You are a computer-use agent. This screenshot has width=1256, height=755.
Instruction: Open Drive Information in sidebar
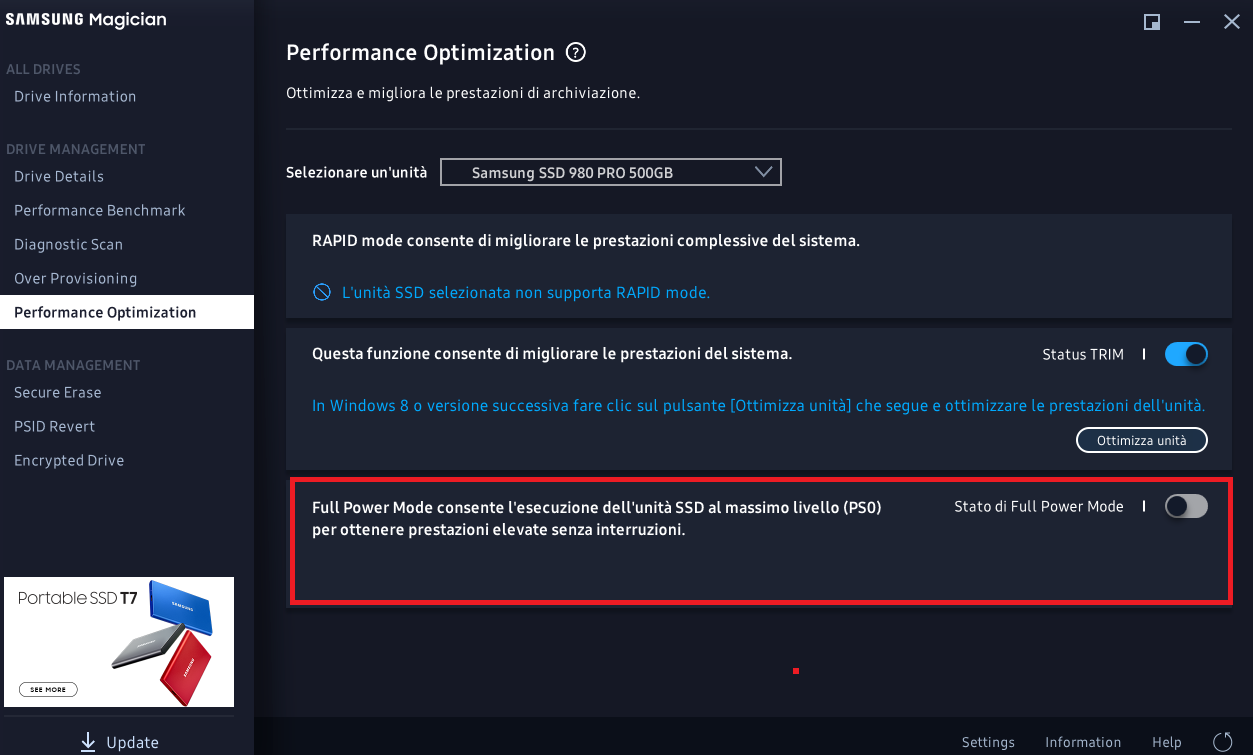(75, 96)
